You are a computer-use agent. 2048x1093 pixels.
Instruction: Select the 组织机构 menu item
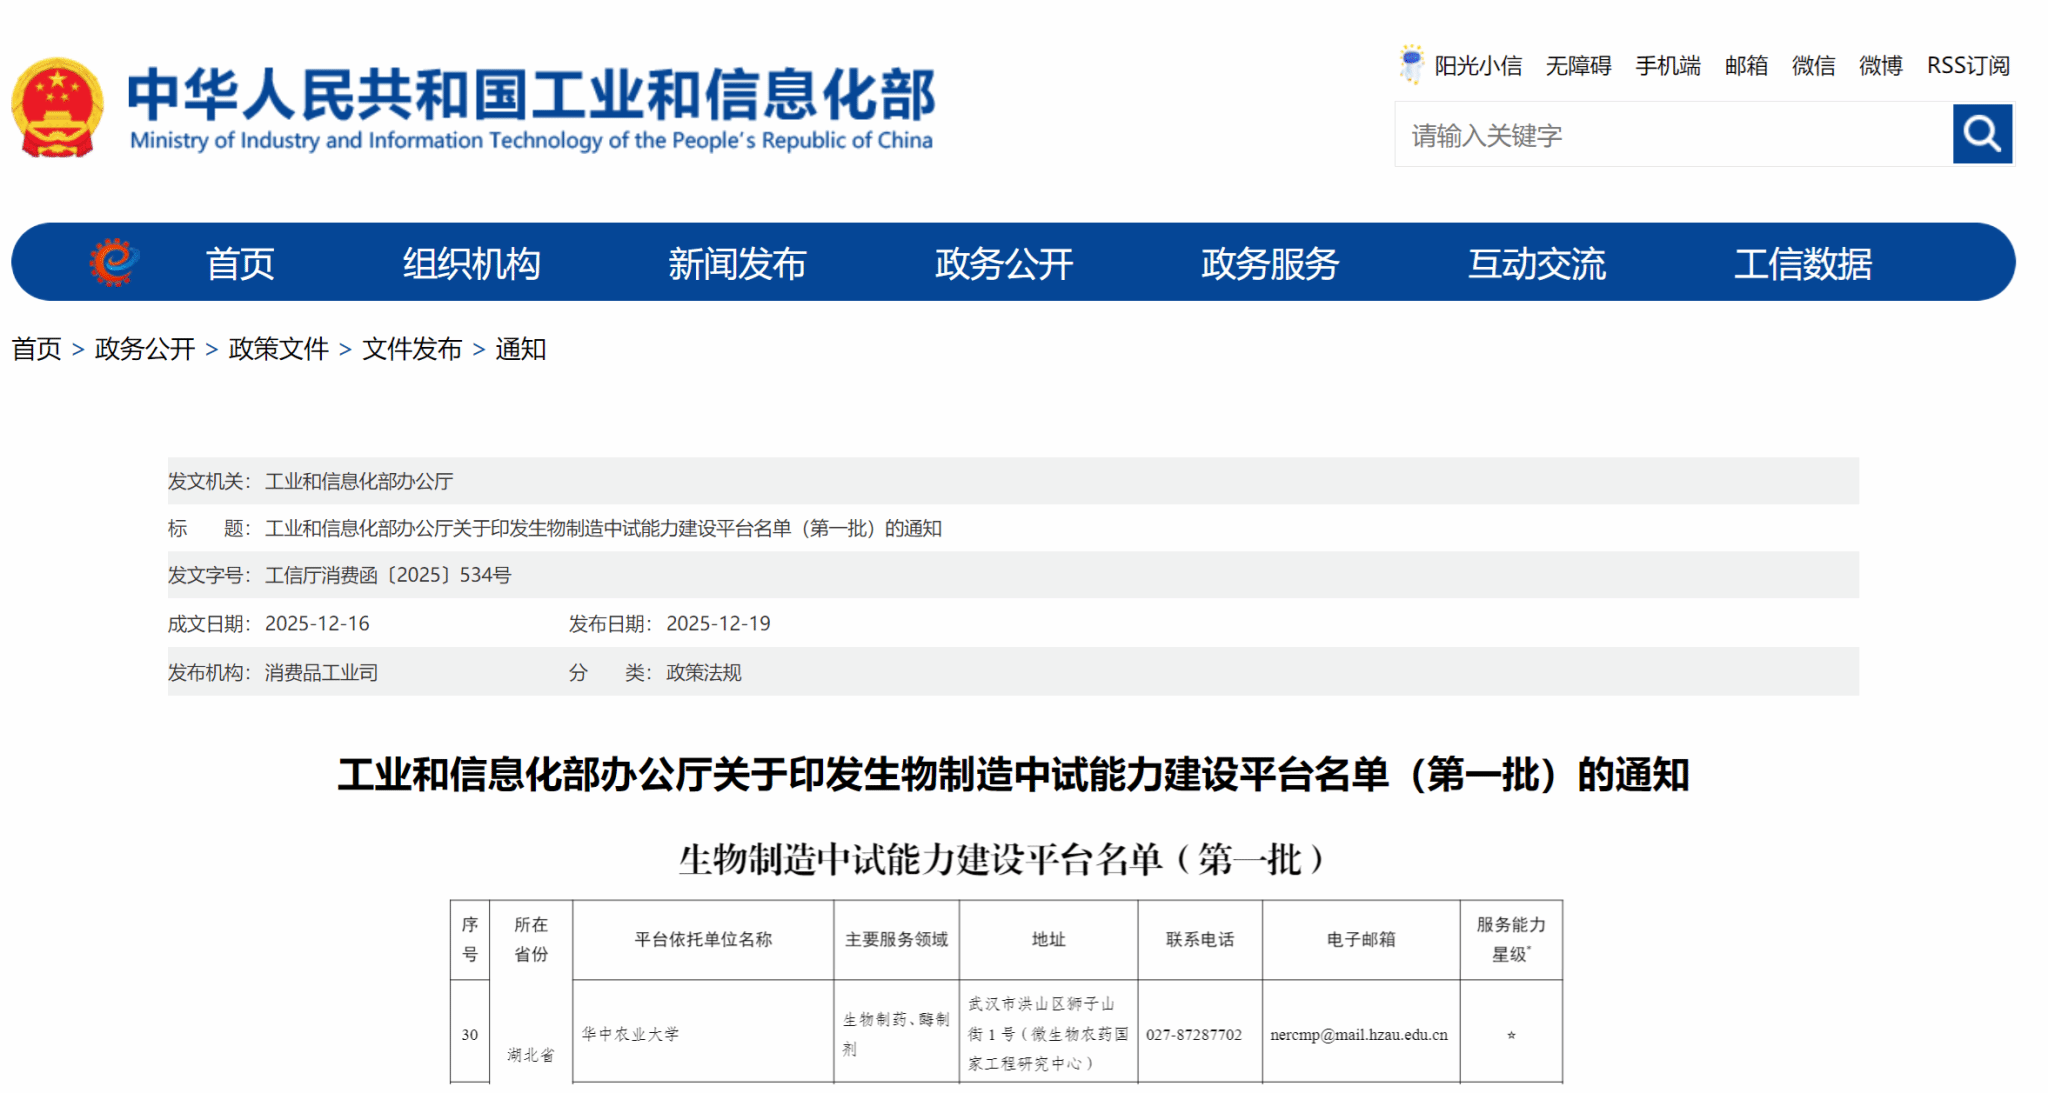pos(471,263)
